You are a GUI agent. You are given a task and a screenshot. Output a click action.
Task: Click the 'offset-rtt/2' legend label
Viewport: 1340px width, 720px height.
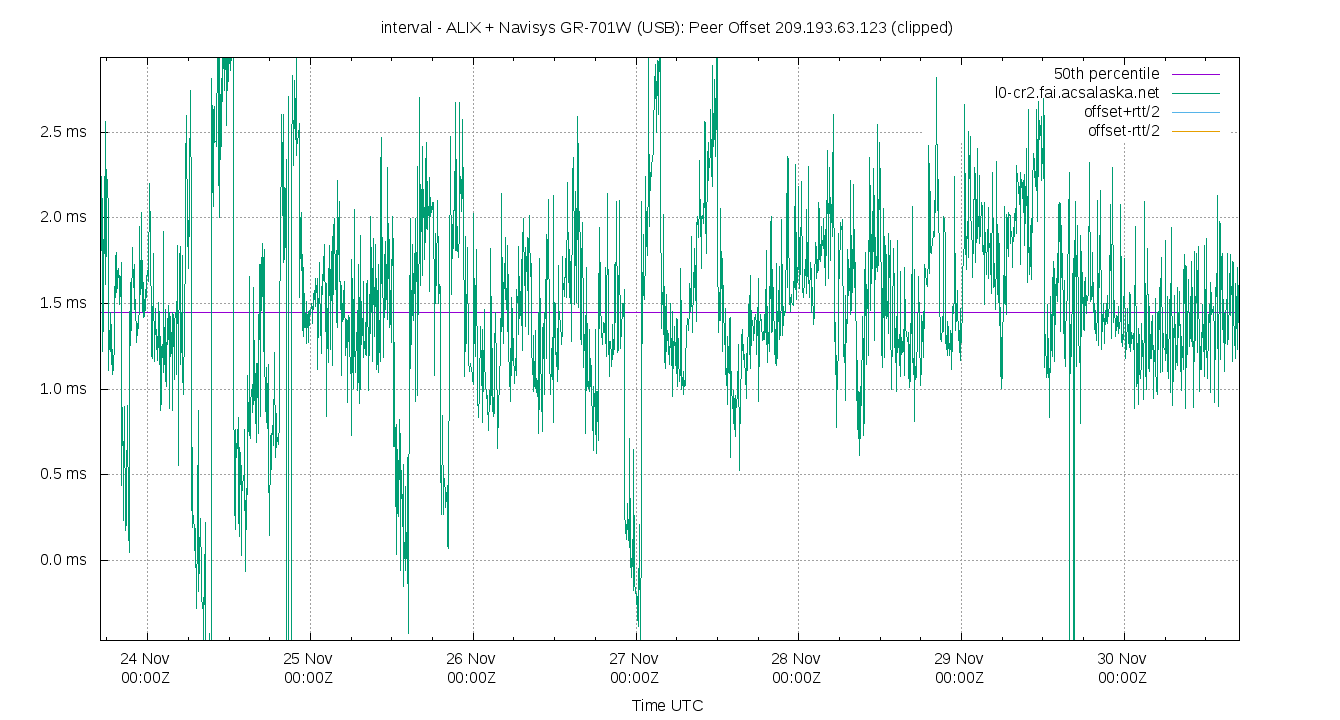click(1124, 131)
